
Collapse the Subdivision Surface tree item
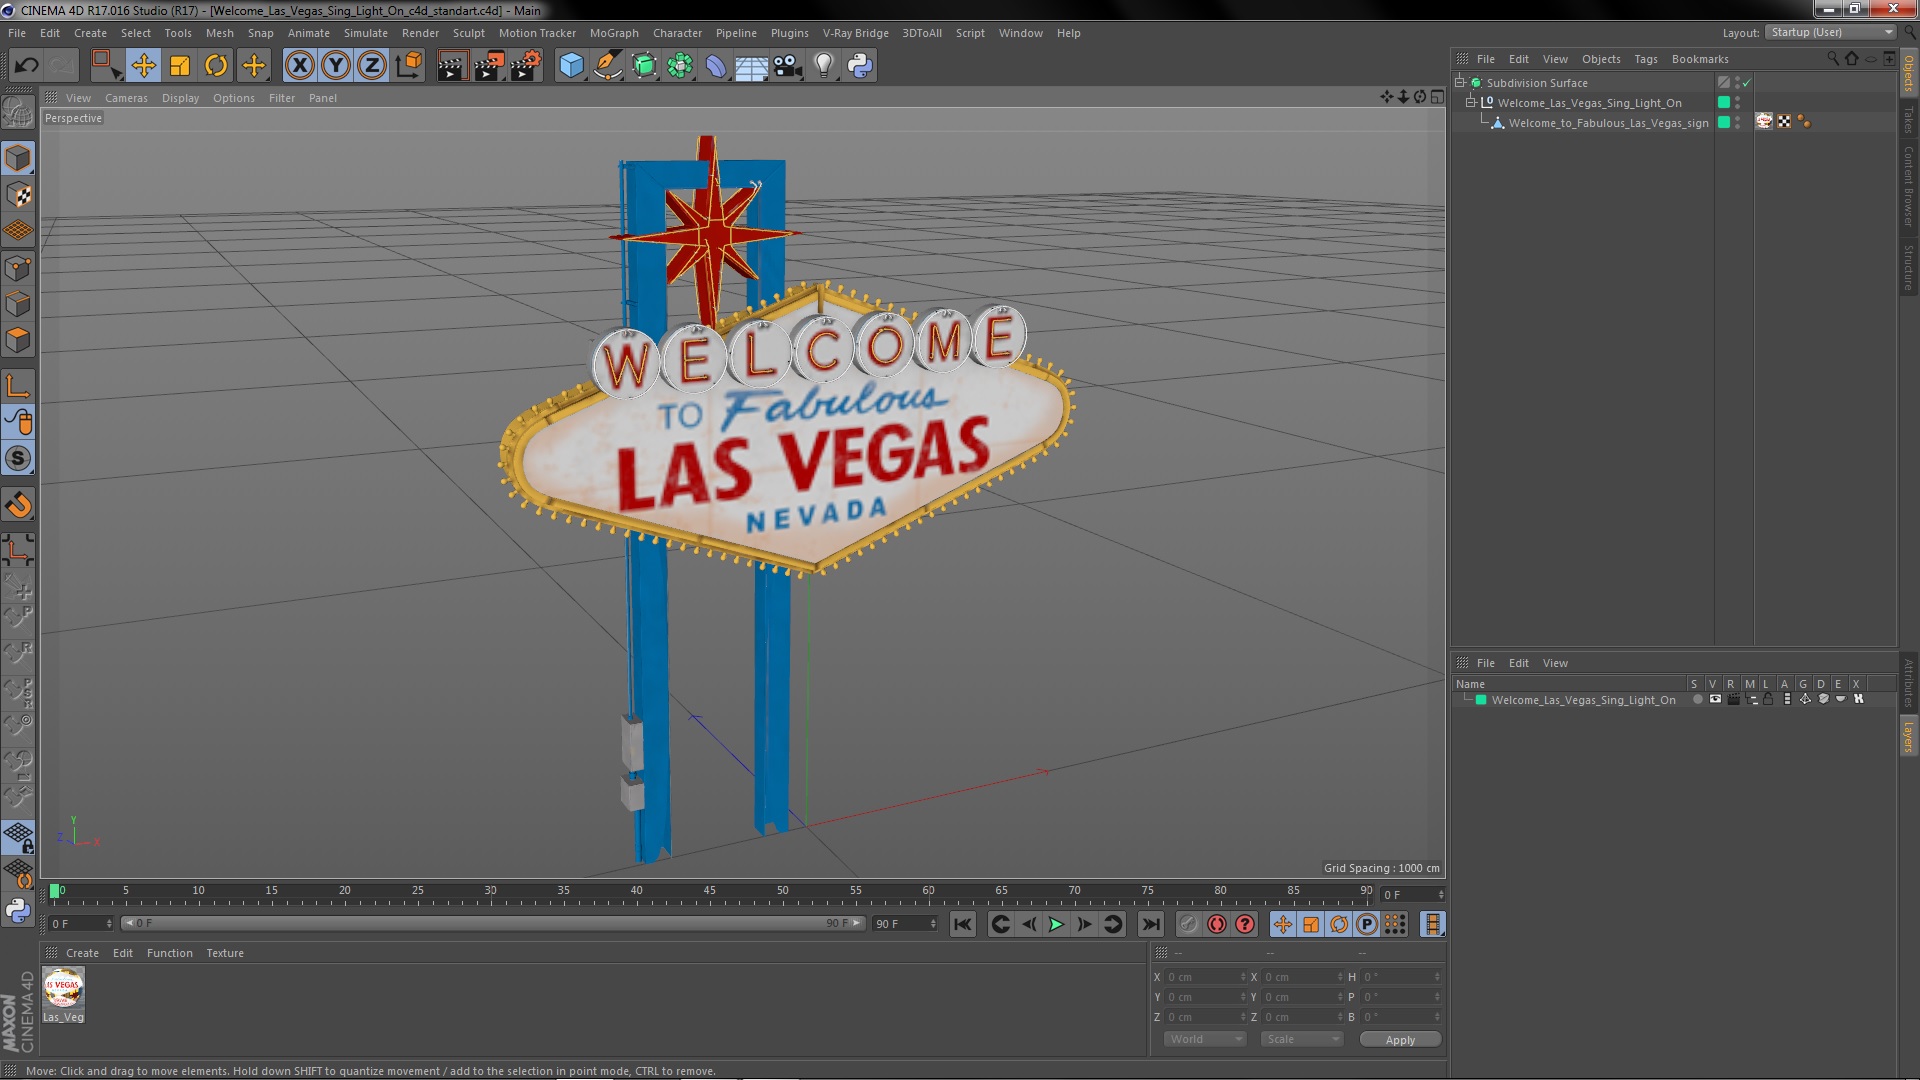(1460, 83)
